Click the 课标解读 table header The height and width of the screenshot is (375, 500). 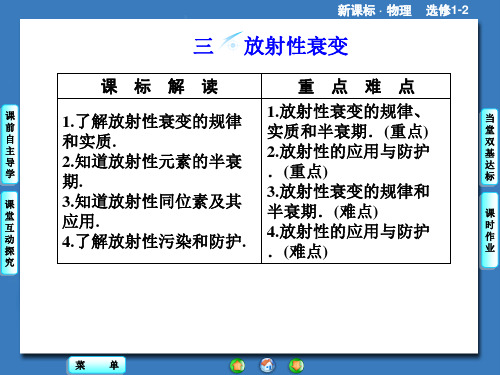159,86
